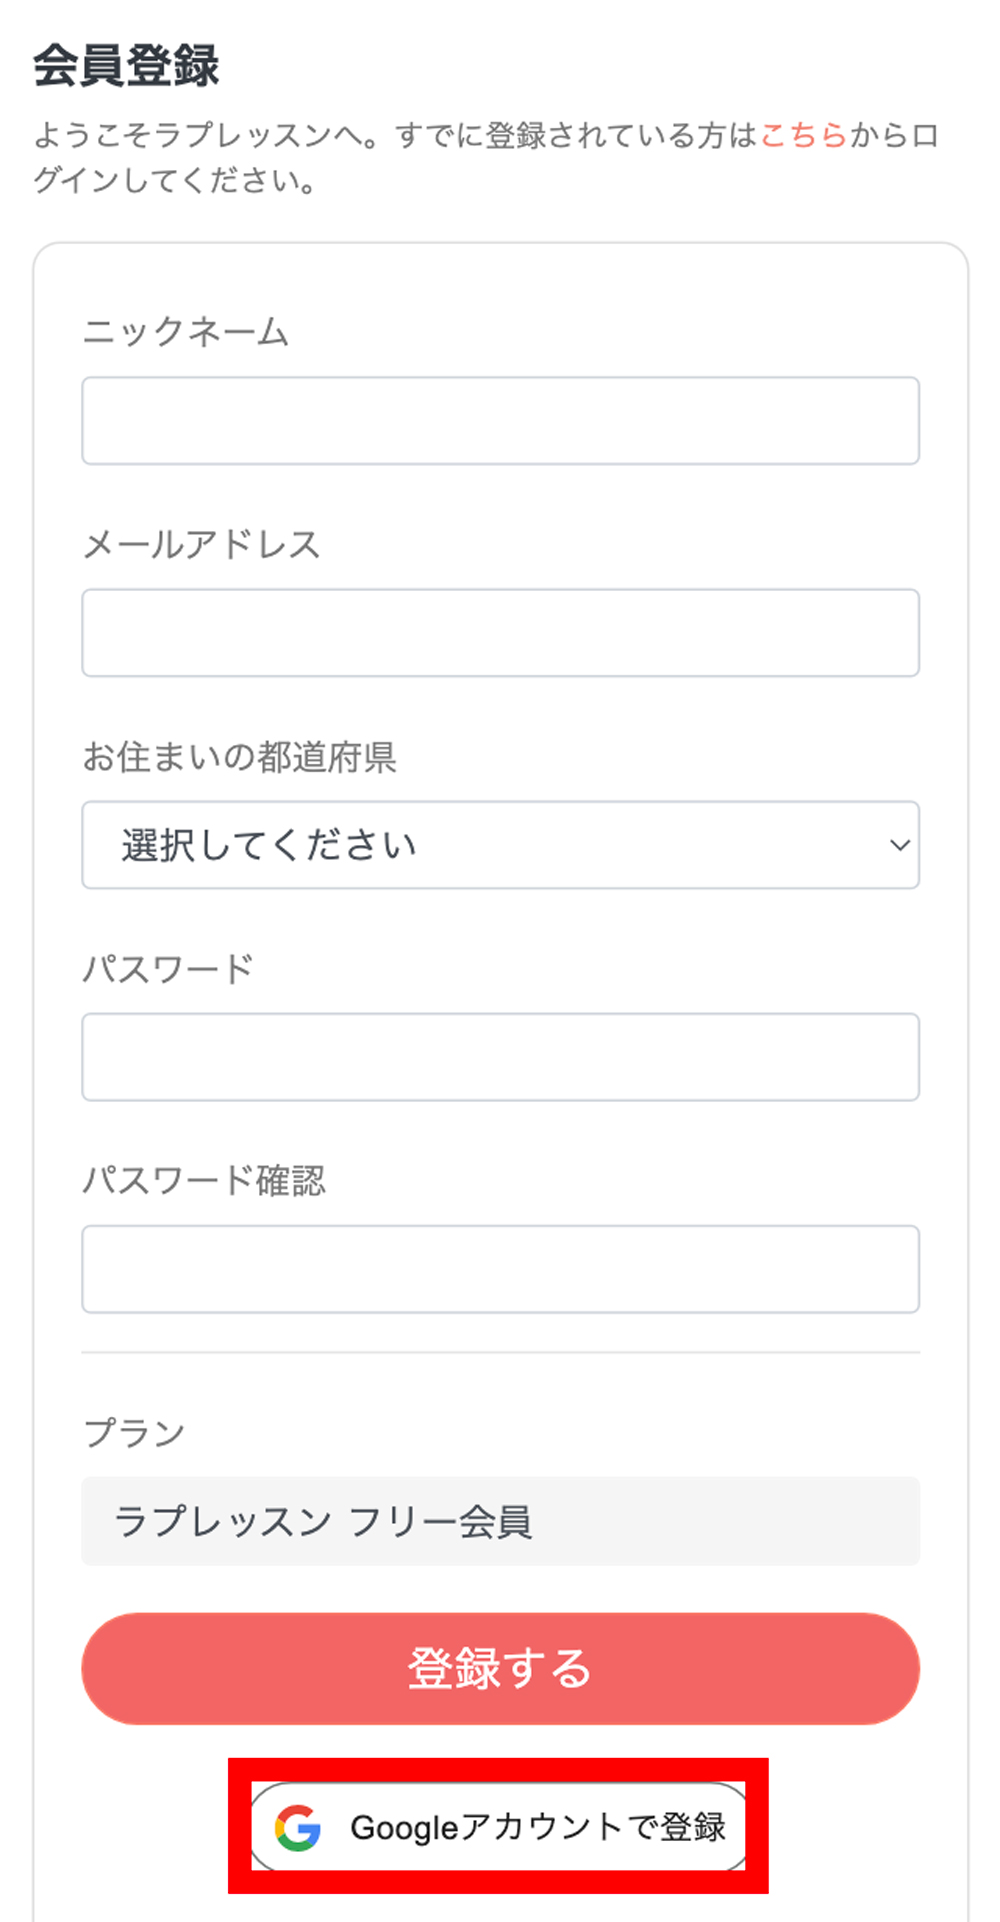This screenshot has width=1000, height=1922.
Task: Click the パスワード field label
Action: tap(170, 968)
